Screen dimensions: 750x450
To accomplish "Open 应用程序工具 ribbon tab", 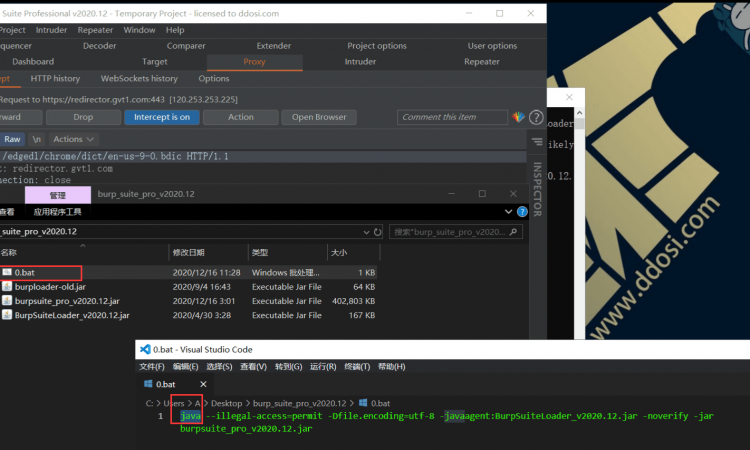I will click(57, 212).
